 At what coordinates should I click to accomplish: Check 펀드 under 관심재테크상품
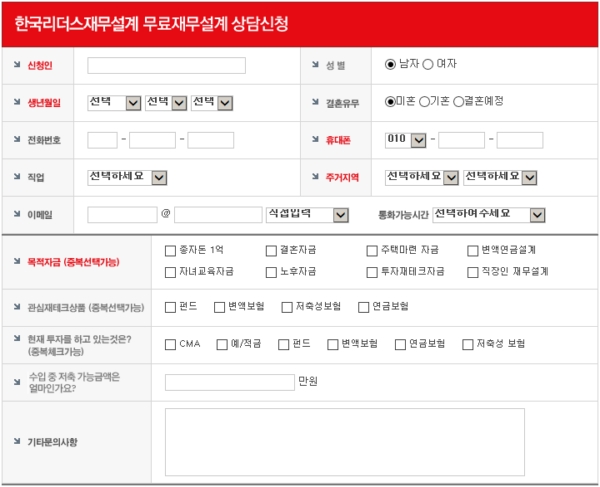(170, 307)
